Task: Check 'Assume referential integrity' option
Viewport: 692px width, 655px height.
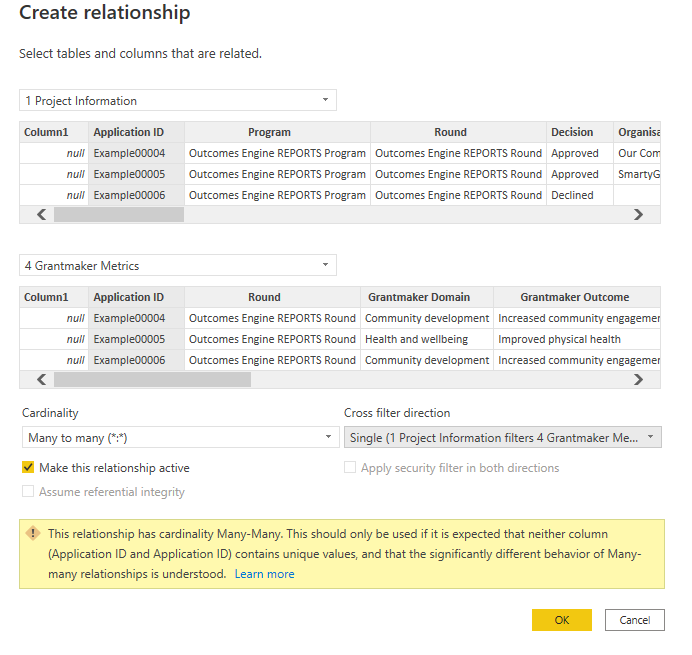Action: 28,492
